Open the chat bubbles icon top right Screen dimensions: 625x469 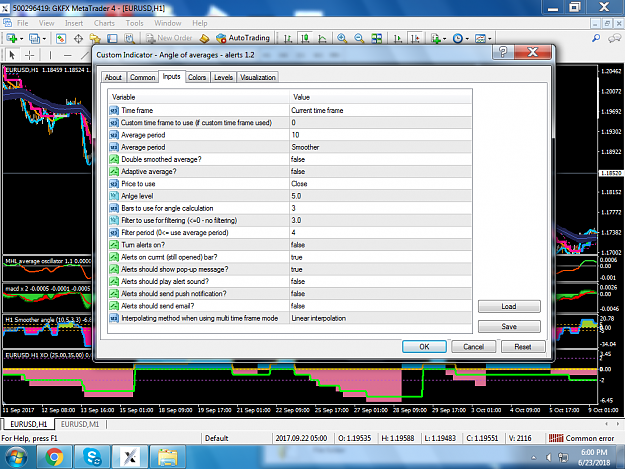614,38
